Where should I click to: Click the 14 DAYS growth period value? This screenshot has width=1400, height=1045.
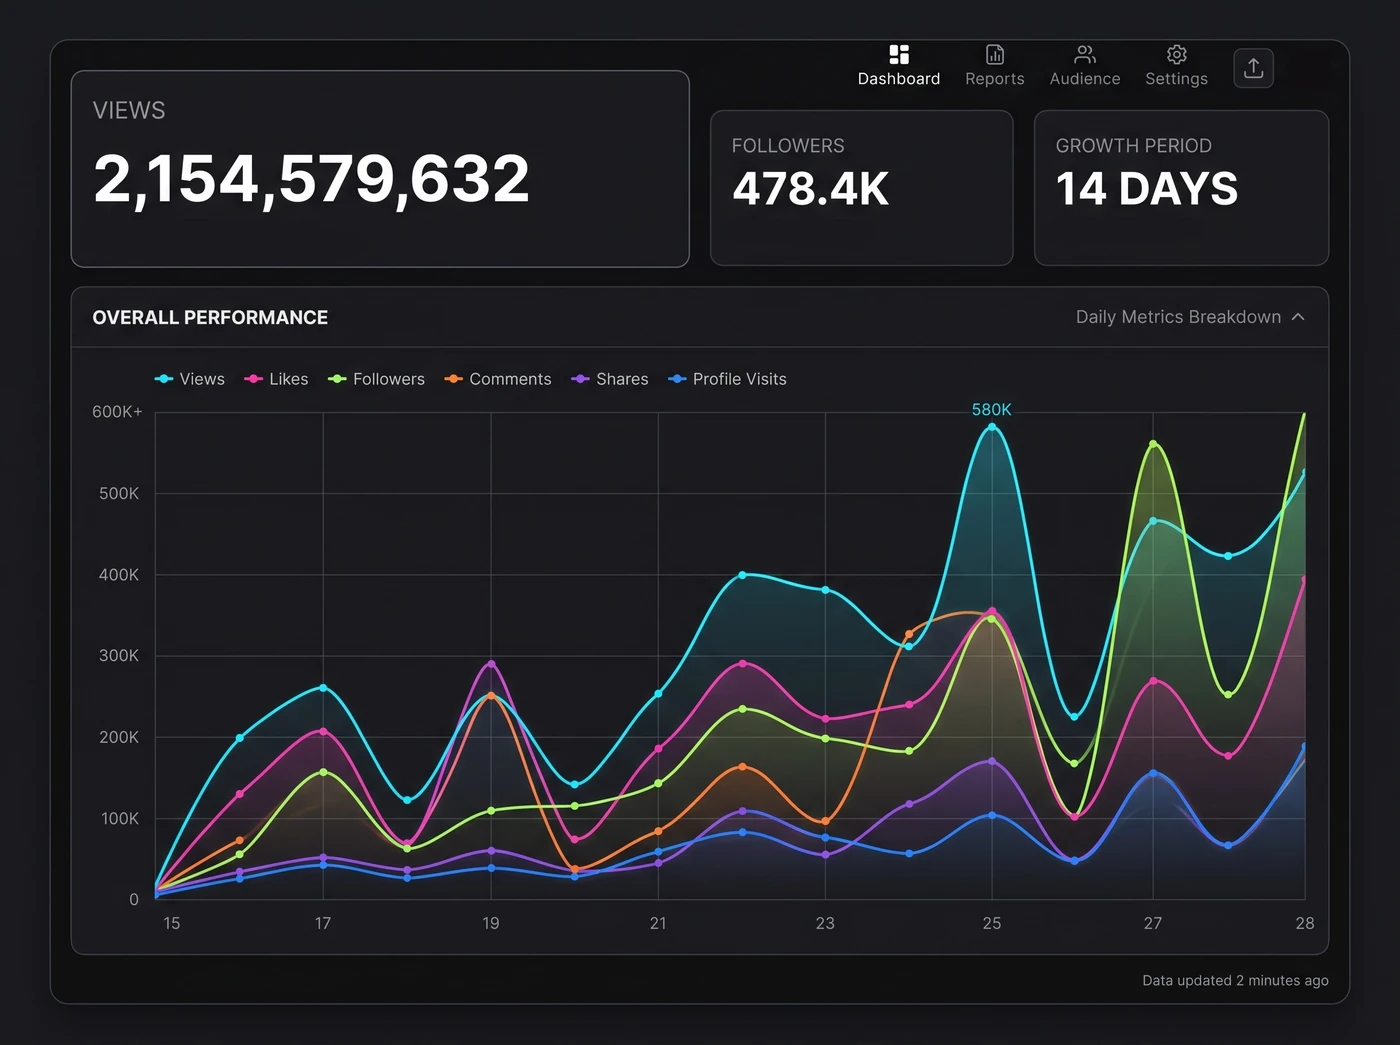coord(1147,189)
